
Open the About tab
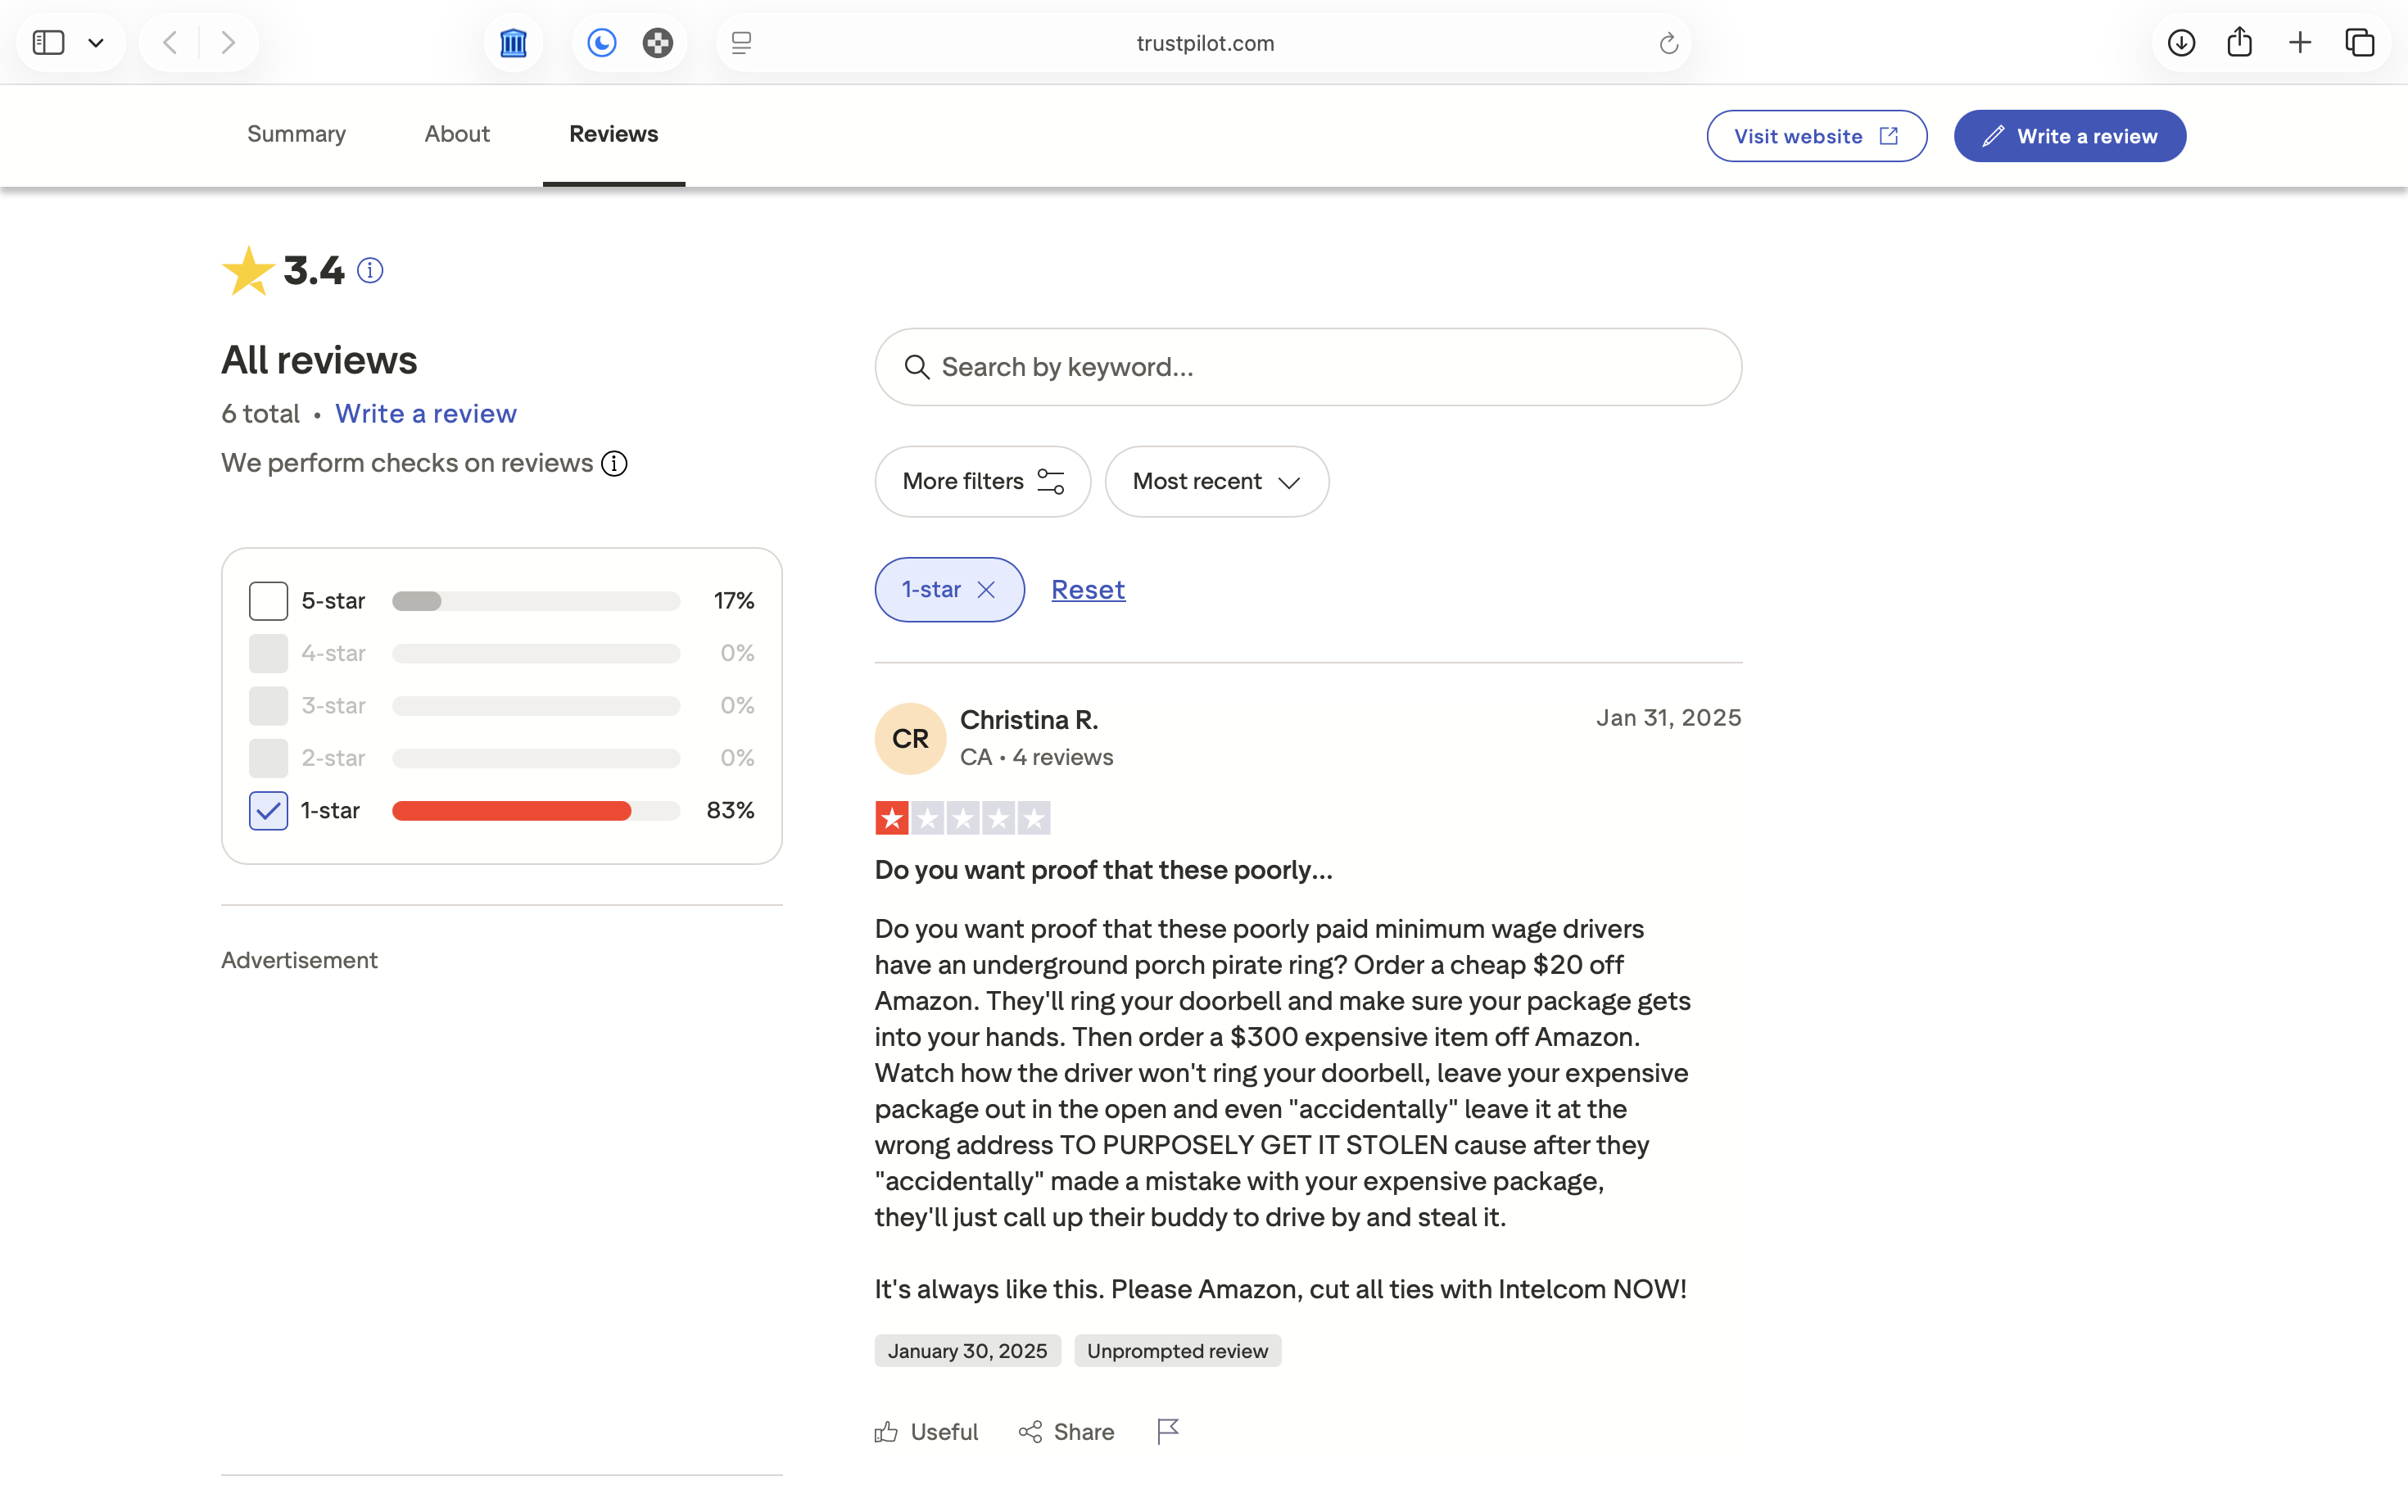pyautogui.click(x=456, y=134)
